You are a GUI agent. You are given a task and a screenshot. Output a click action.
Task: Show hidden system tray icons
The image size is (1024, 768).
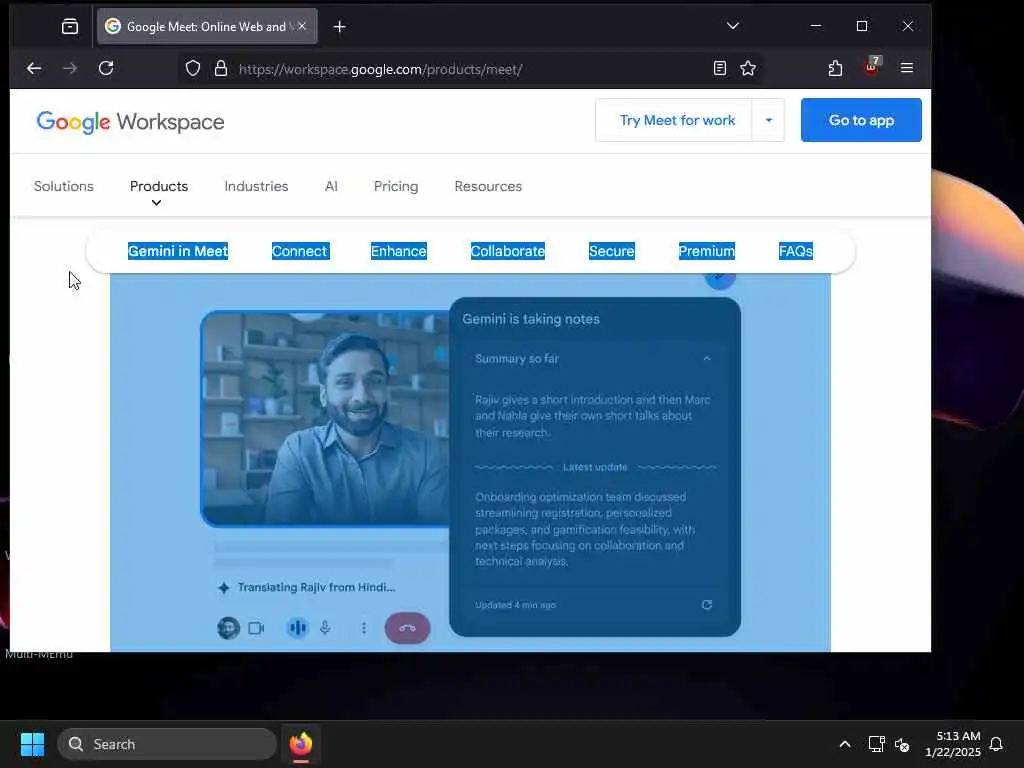[844, 744]
